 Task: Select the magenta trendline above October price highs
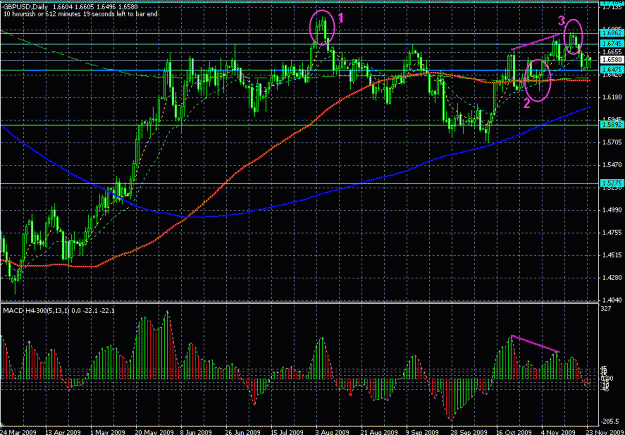tap(535, 43)
